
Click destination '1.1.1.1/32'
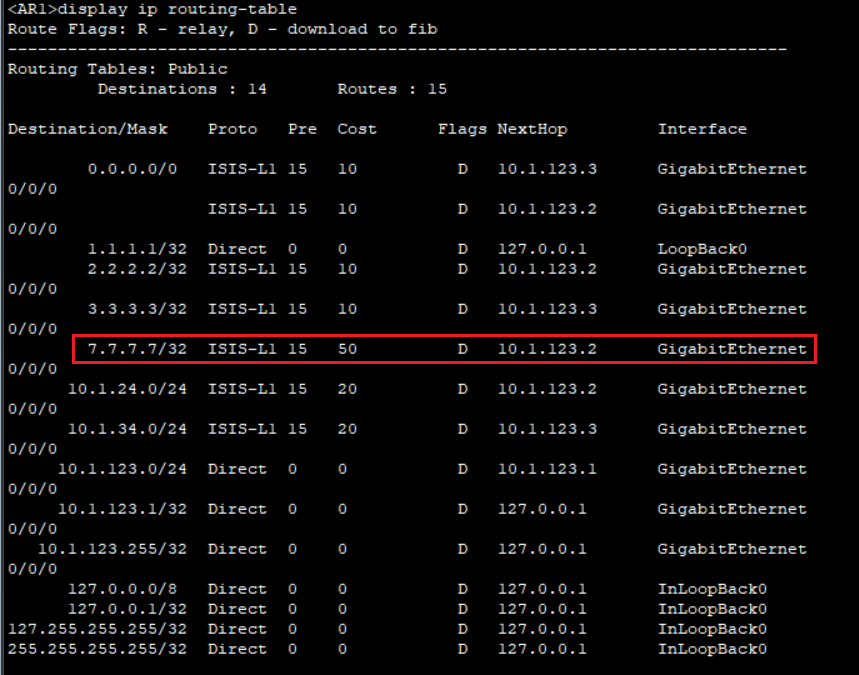tap(137, 249)
